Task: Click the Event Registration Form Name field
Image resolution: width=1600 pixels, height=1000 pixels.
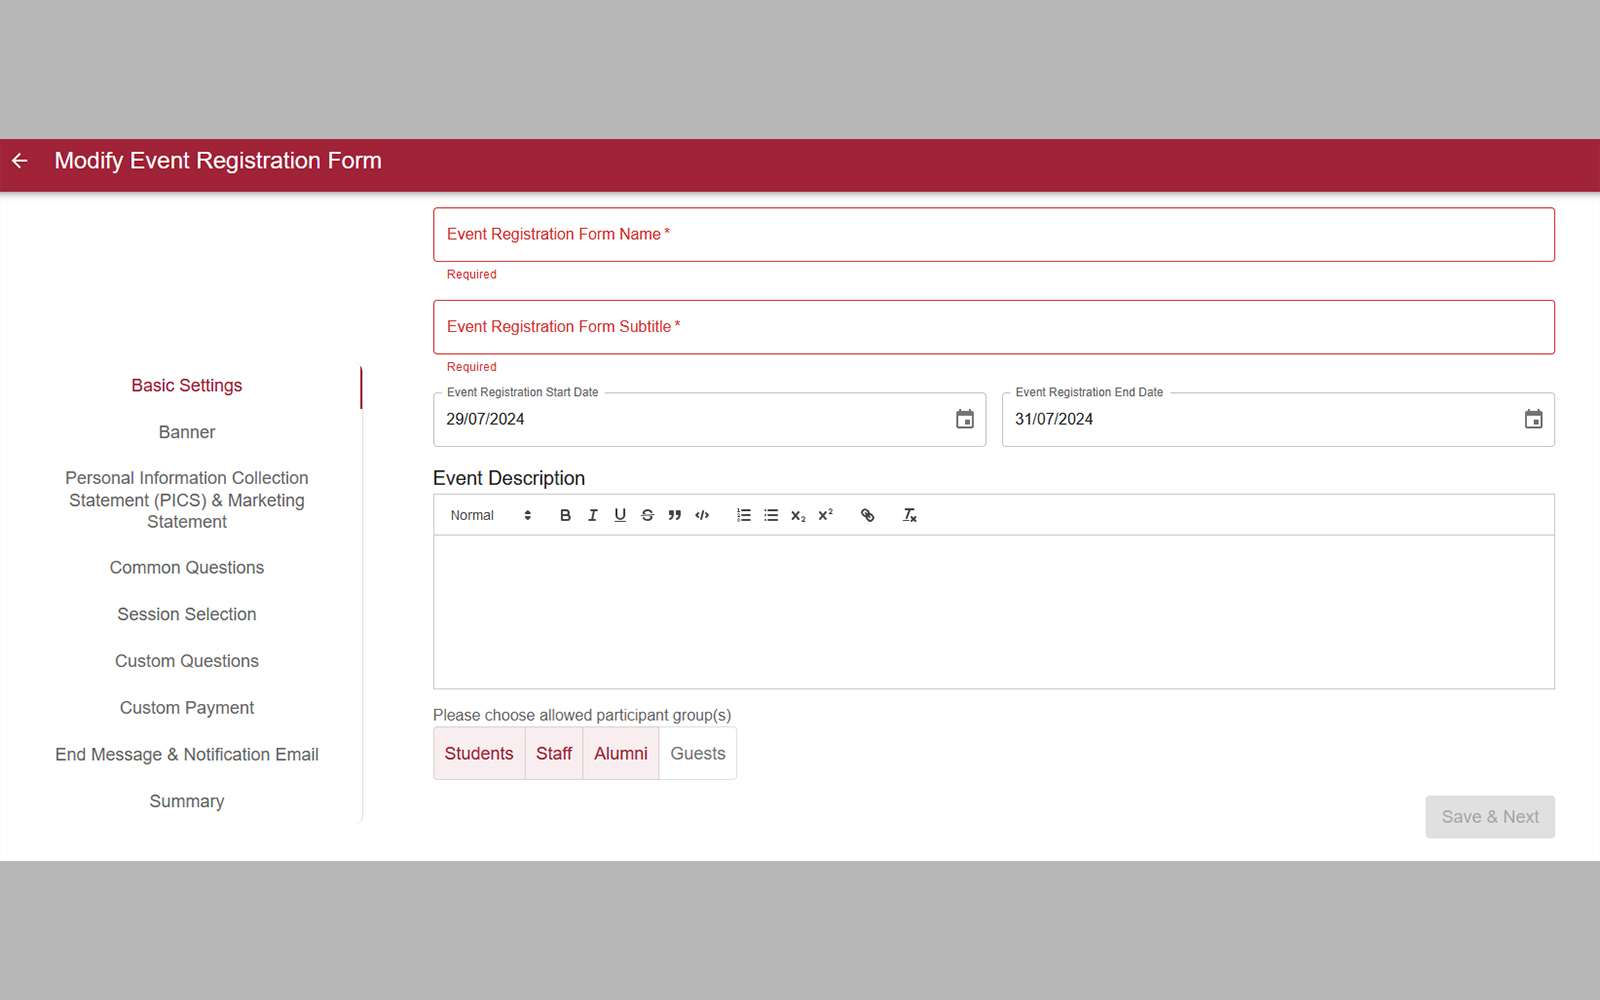Action: [x=993, y=235]
